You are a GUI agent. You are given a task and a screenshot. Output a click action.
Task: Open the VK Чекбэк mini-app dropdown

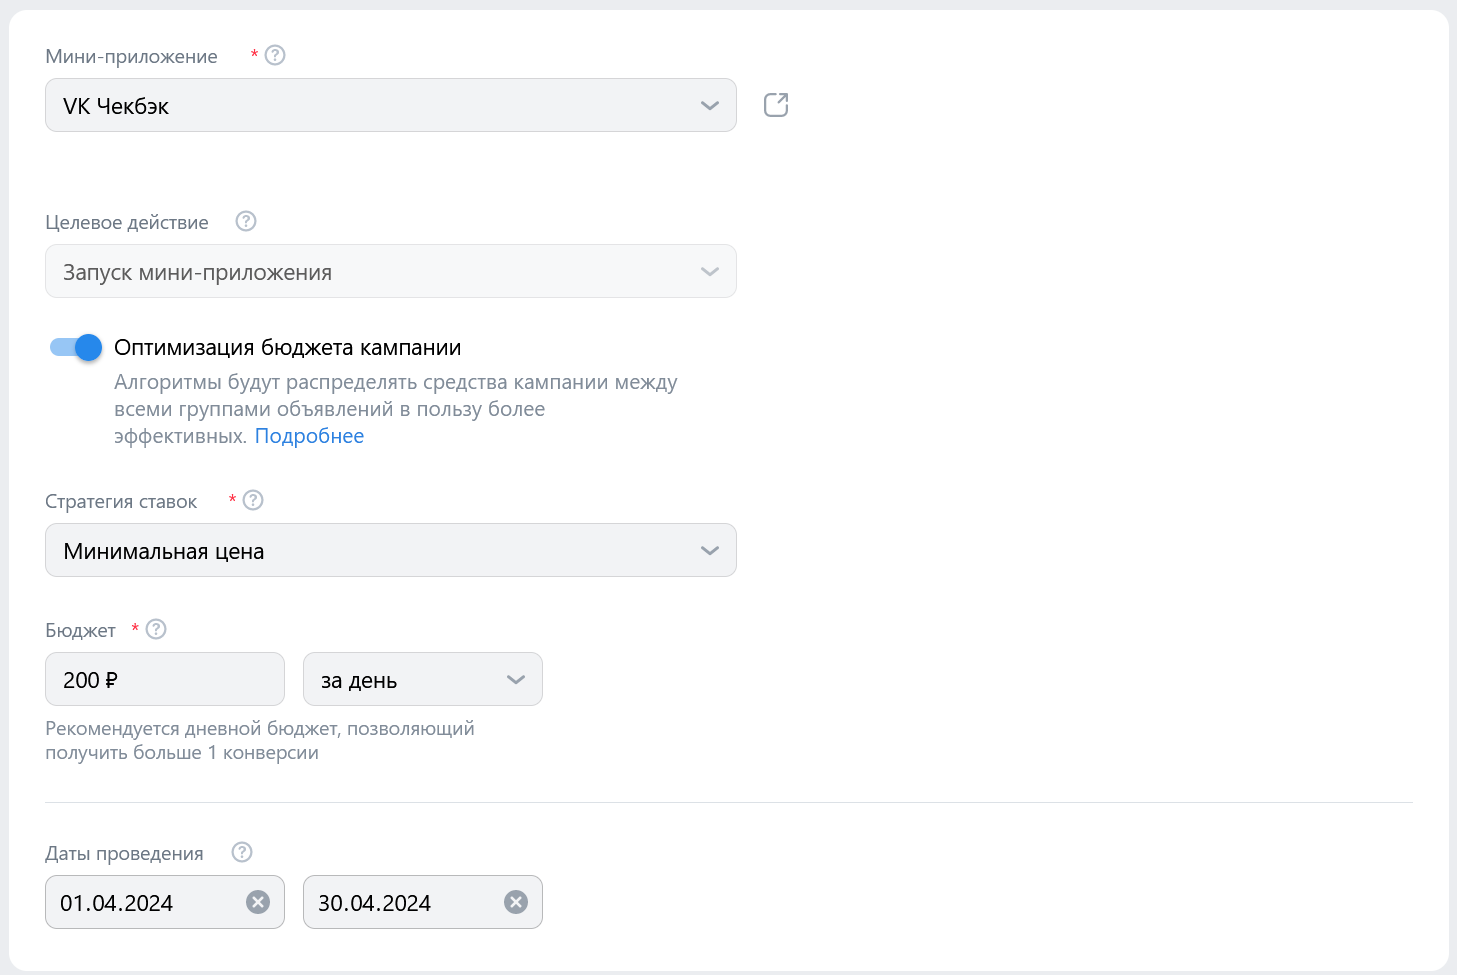[390, 105]
